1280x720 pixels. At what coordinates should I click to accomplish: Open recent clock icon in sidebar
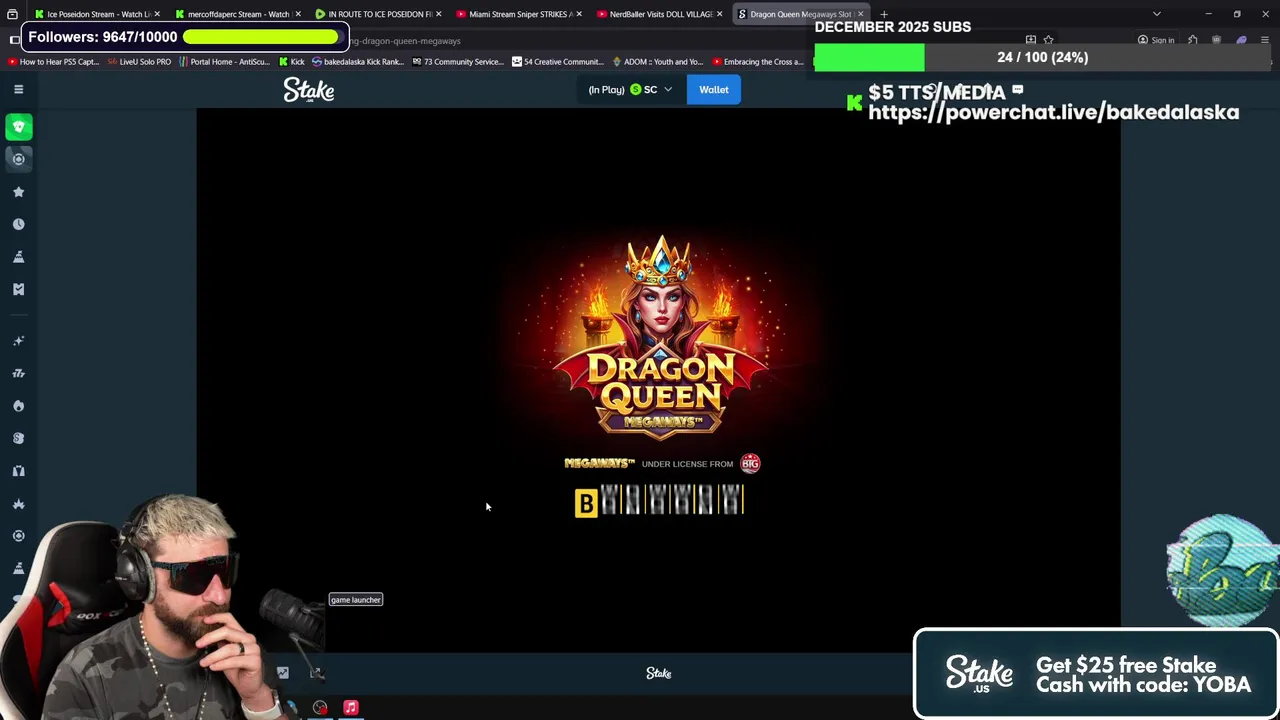pos(18,224)
